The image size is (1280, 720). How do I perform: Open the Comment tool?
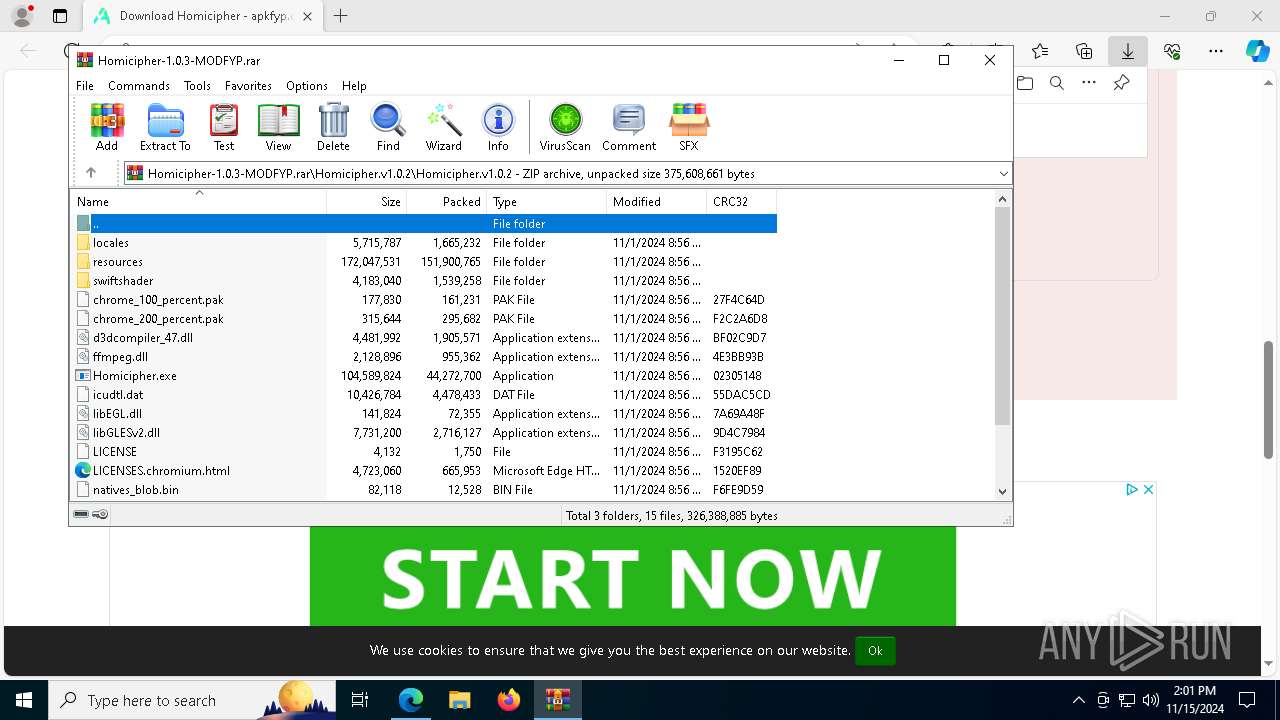(629, 127)
